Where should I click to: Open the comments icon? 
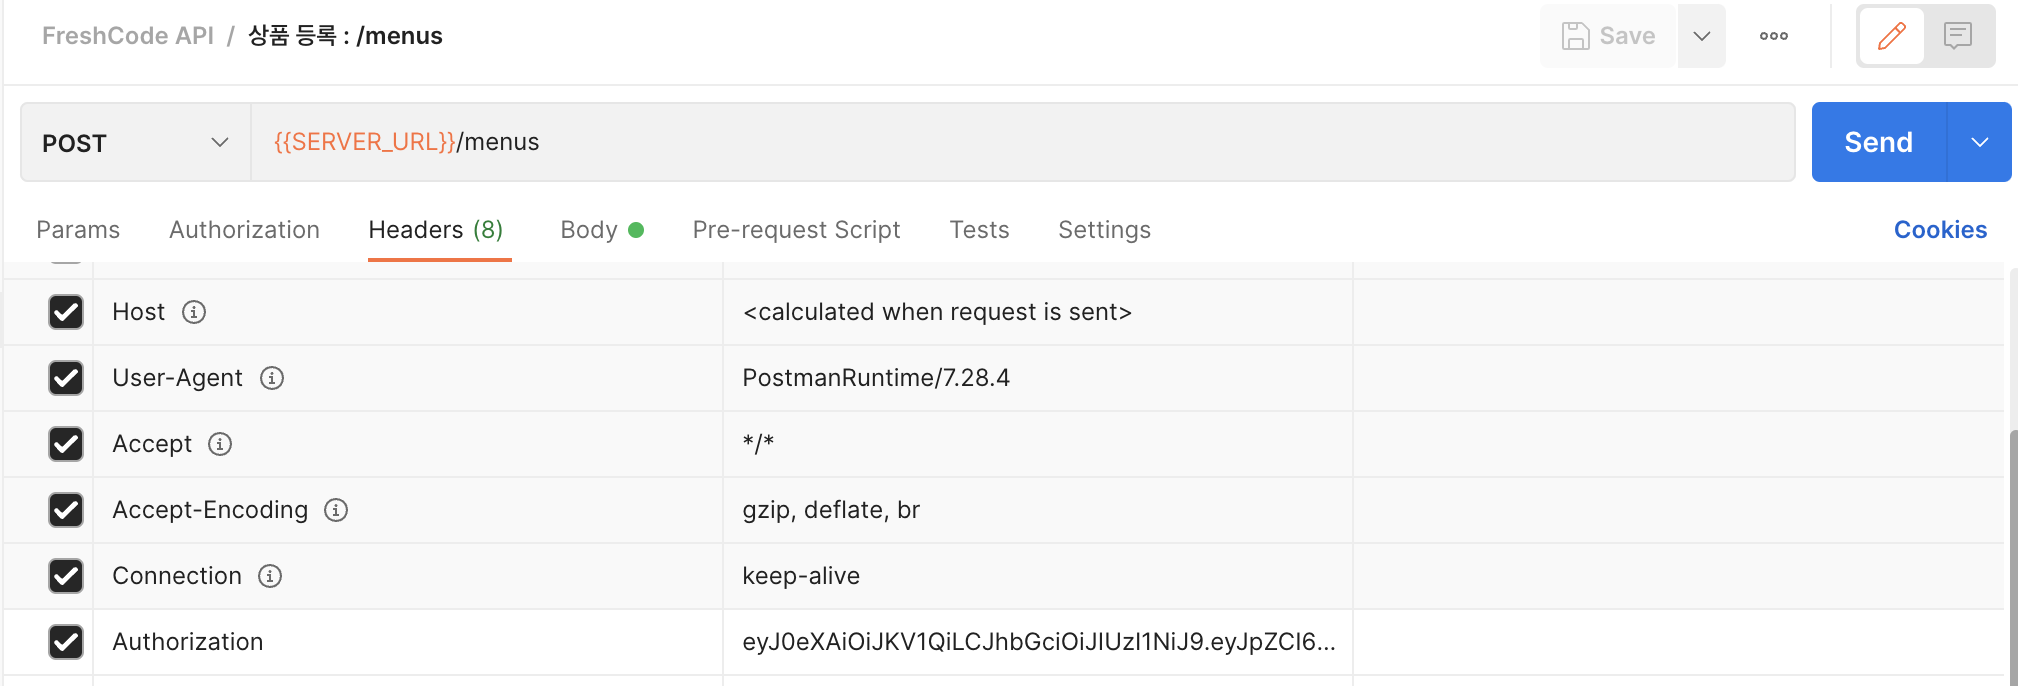(1956, 35)
